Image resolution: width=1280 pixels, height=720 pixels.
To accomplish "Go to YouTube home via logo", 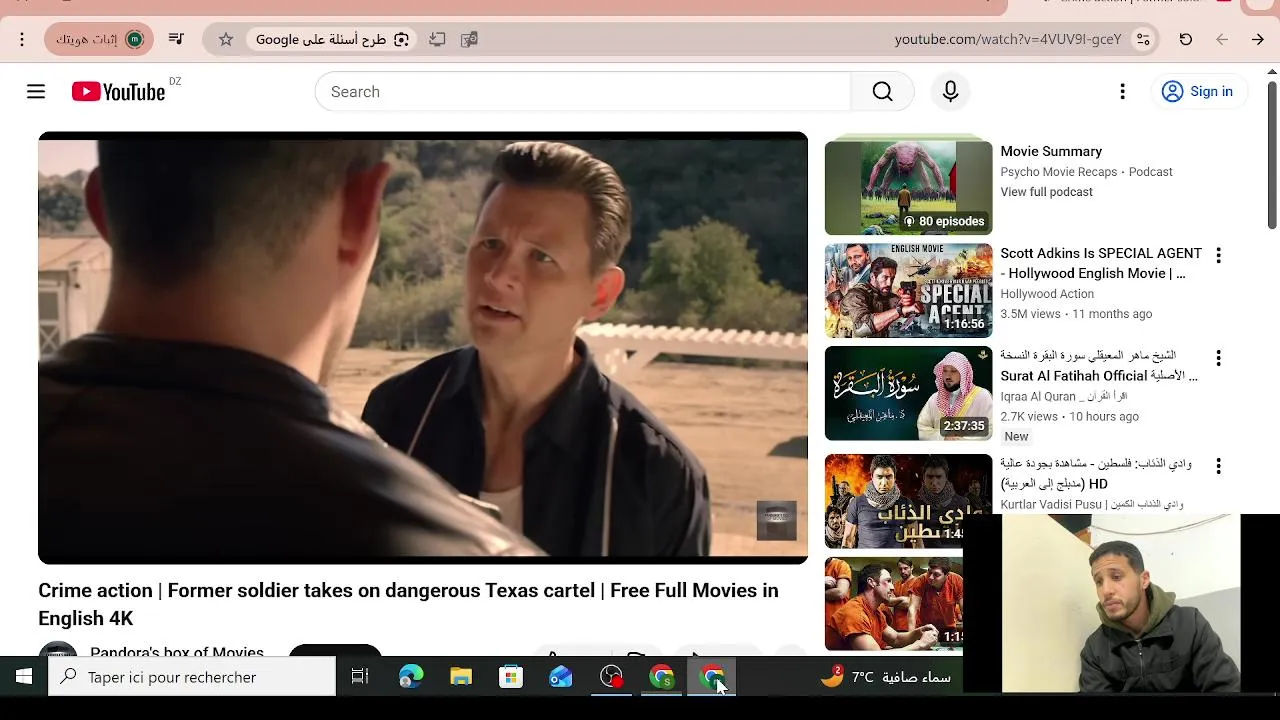I will click(x=118, y=92).
